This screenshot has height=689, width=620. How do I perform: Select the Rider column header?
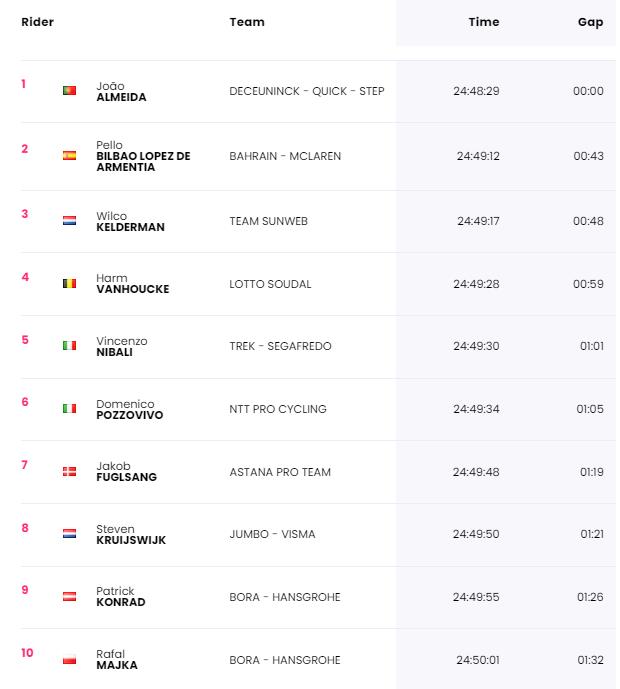point(37,22)
